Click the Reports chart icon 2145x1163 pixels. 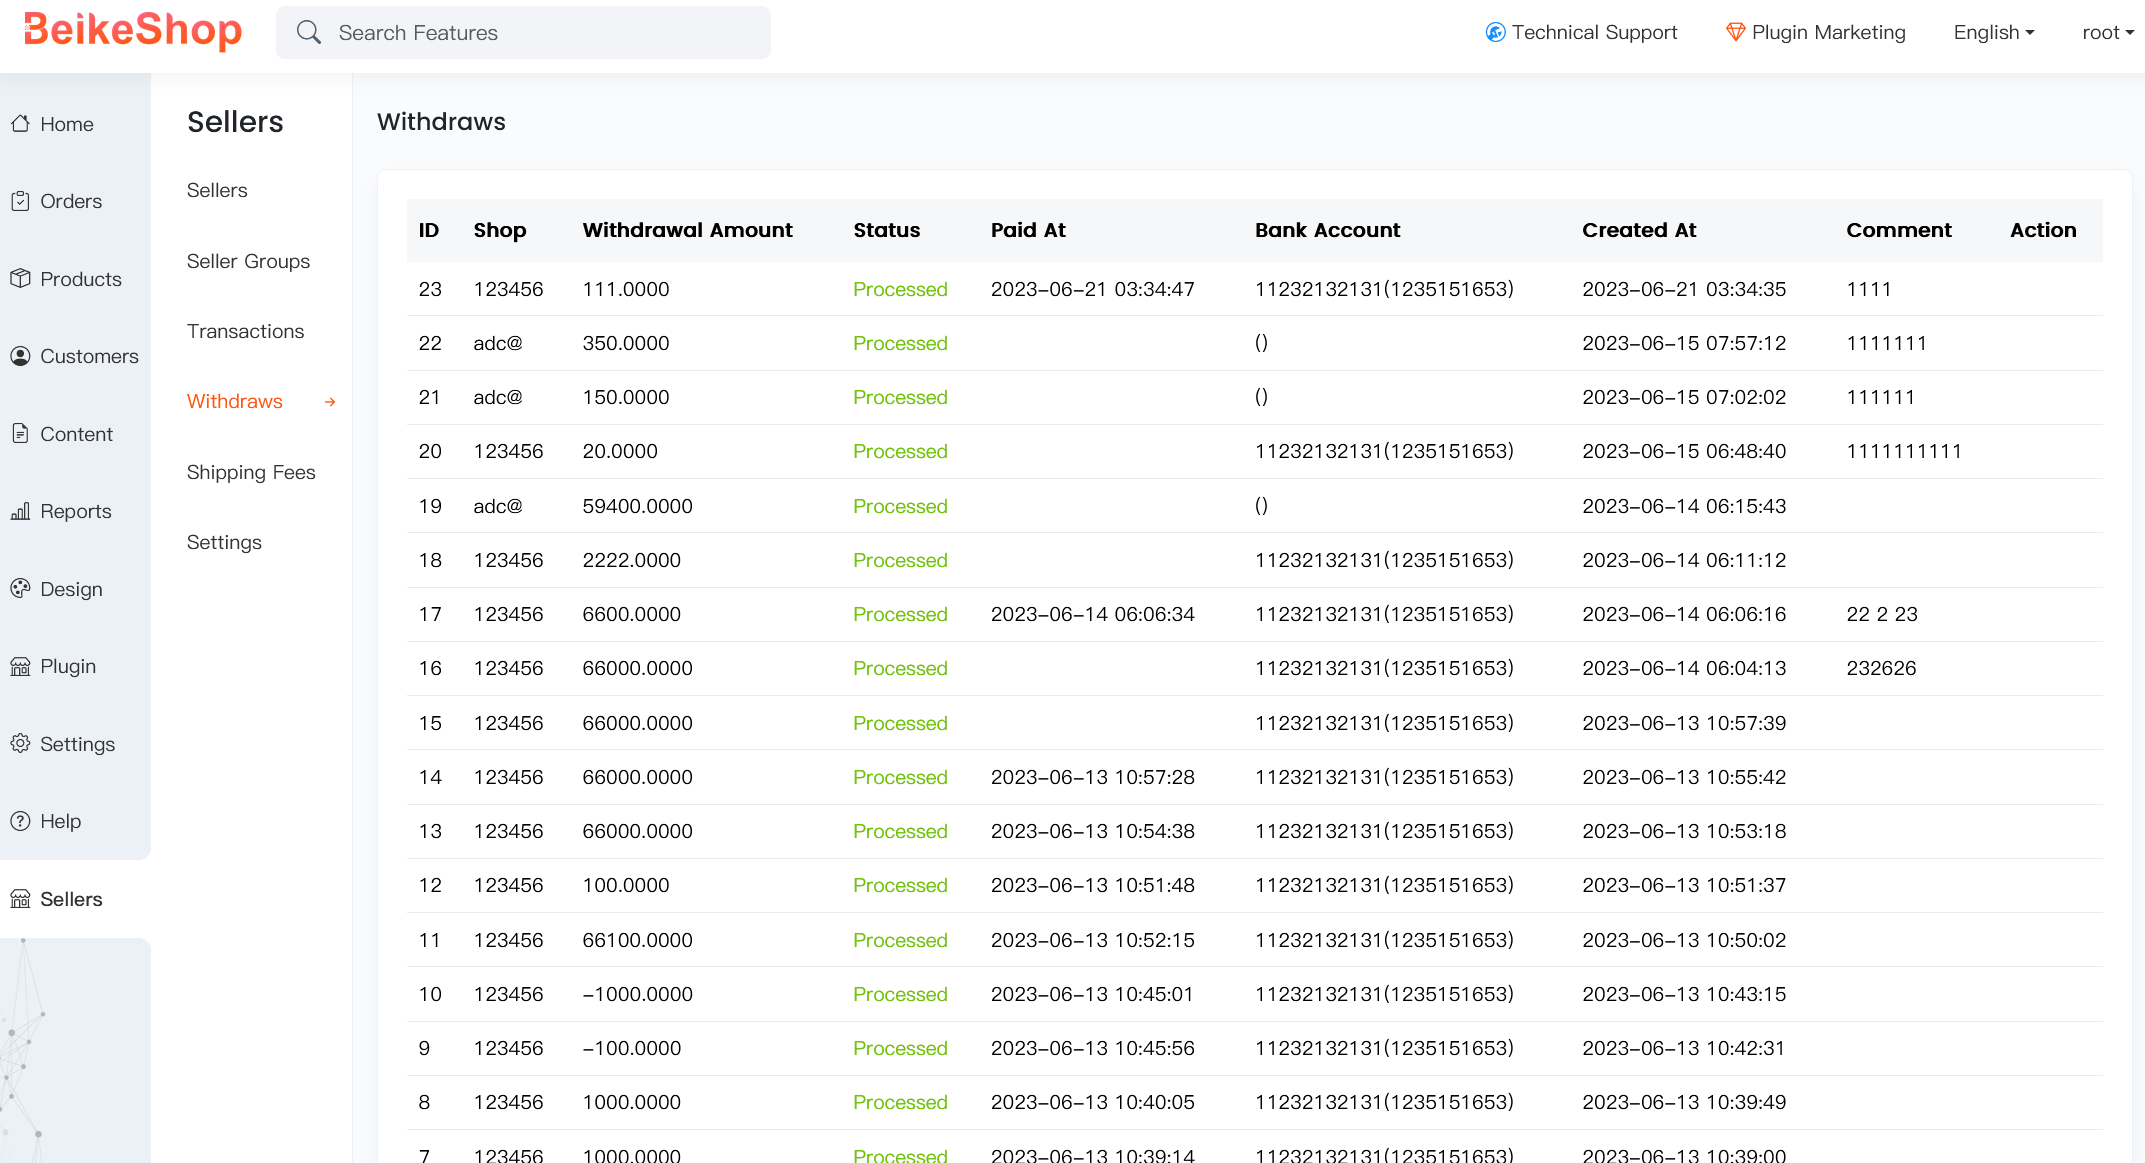[20, 511]
